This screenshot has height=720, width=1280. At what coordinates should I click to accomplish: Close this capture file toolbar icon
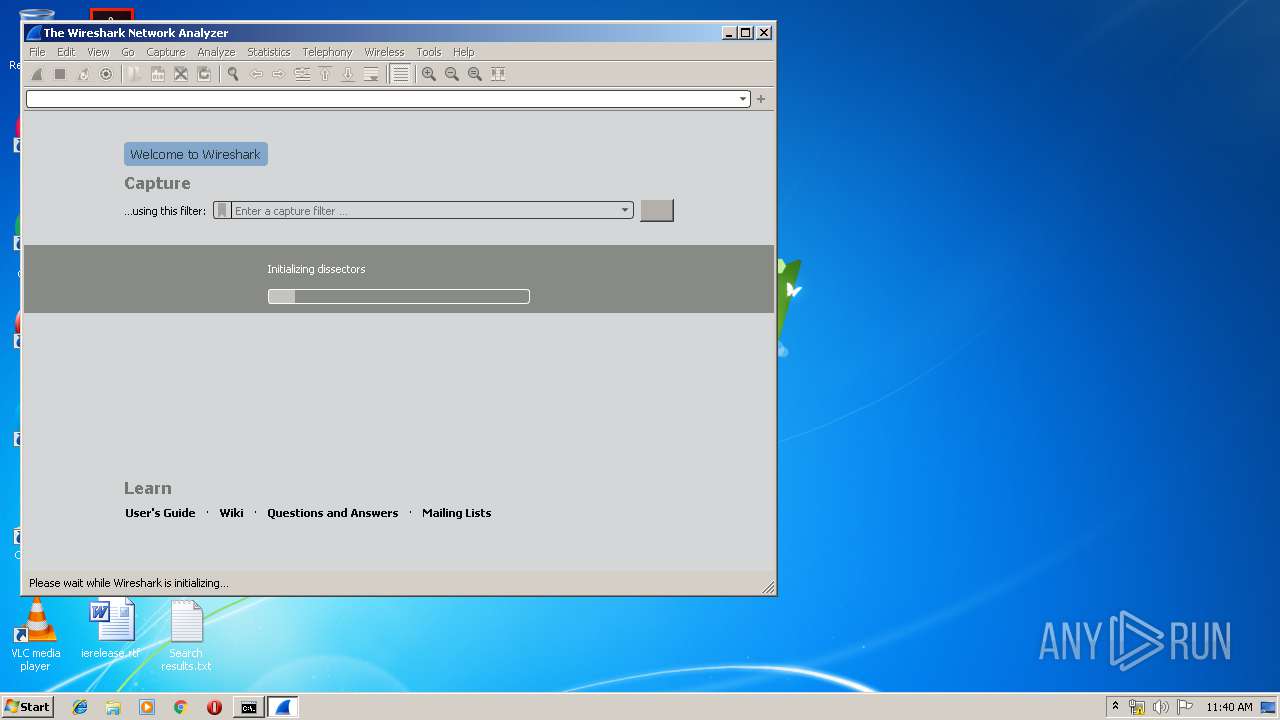[181, 74]
